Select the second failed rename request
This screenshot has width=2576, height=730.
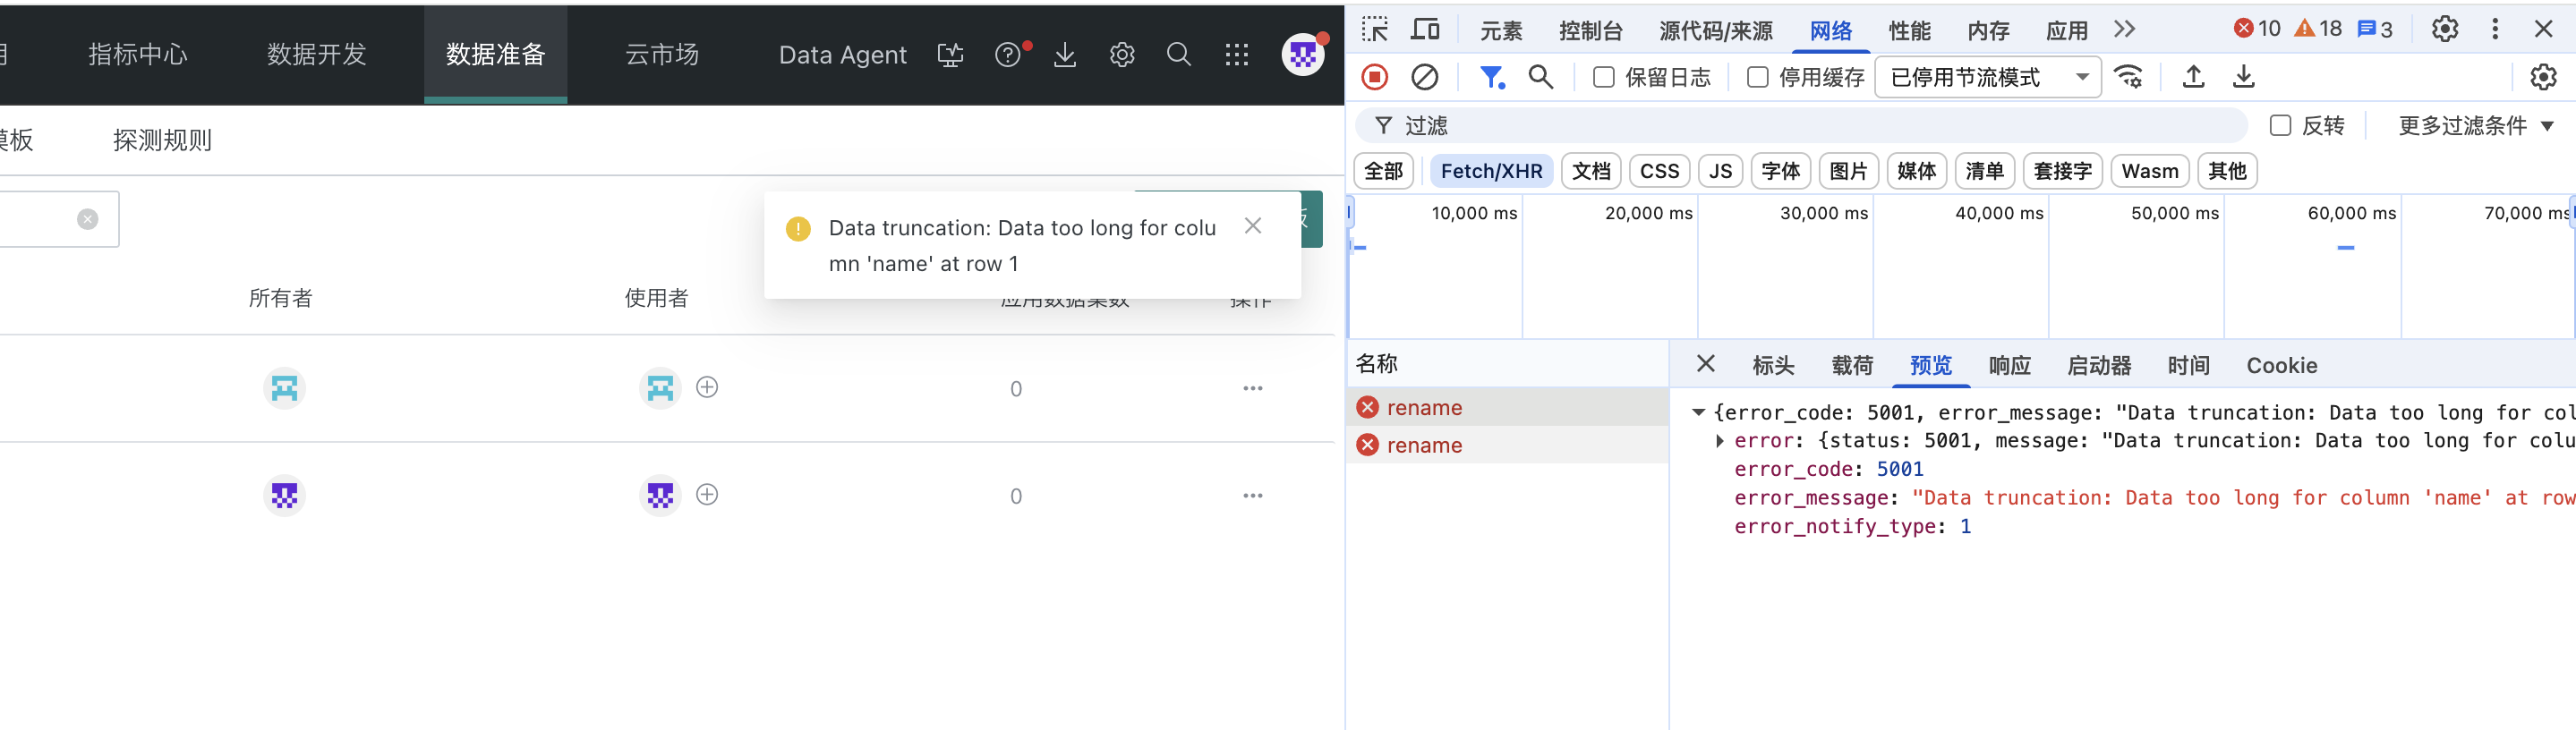(1507, 445)
